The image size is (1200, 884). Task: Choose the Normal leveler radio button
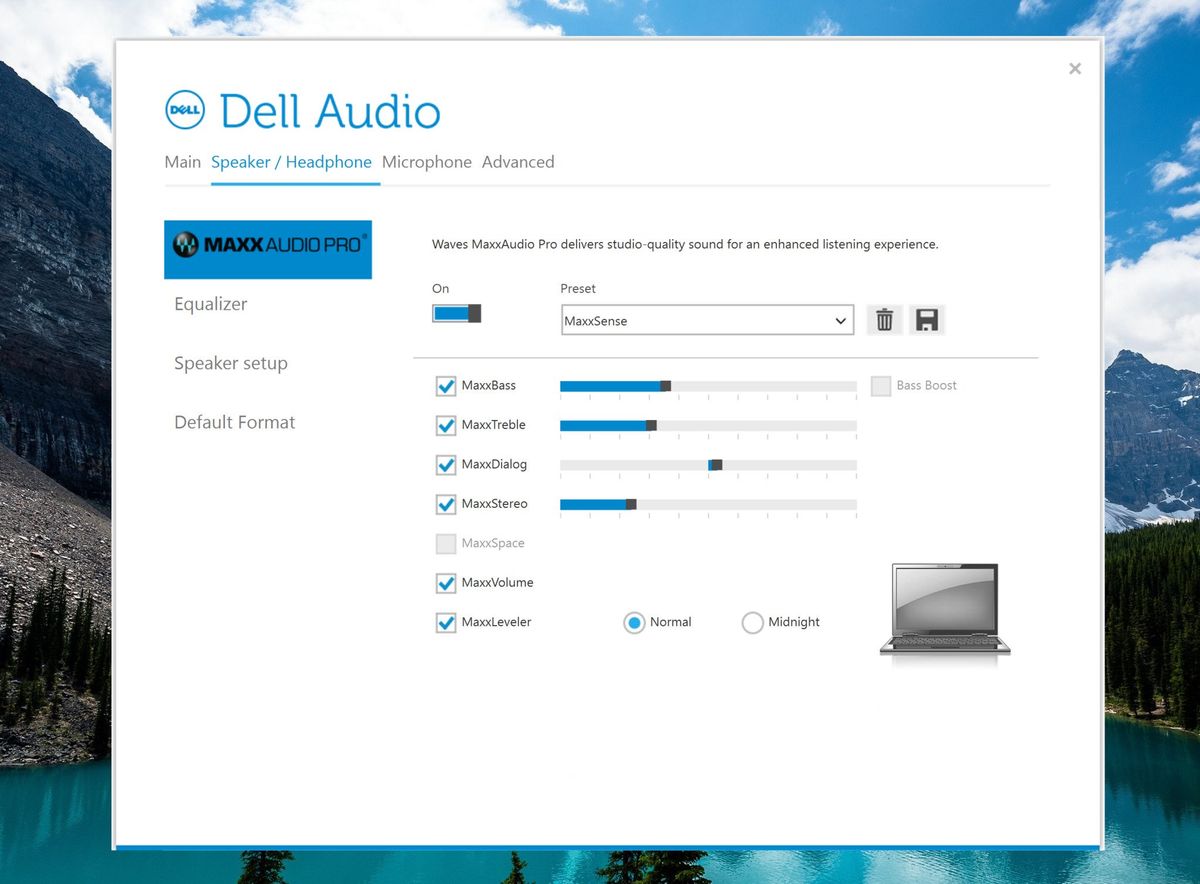634,623
